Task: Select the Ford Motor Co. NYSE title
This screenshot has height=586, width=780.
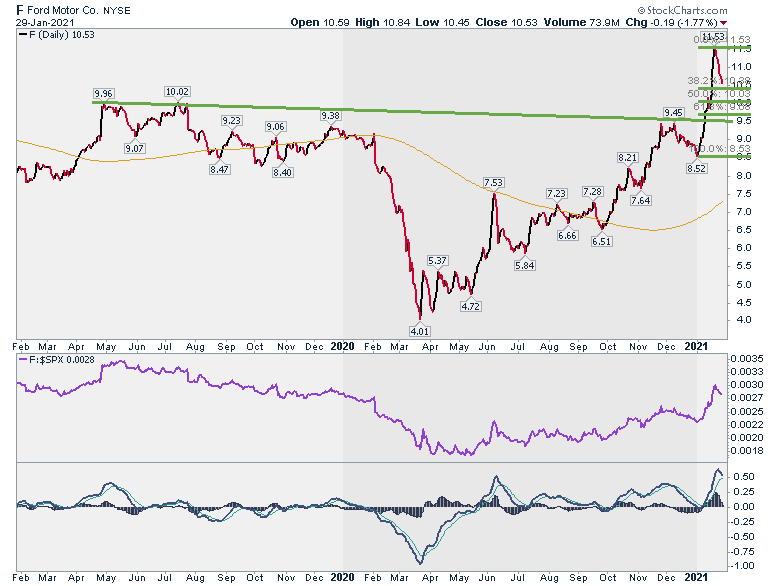Action: point(74,10)
